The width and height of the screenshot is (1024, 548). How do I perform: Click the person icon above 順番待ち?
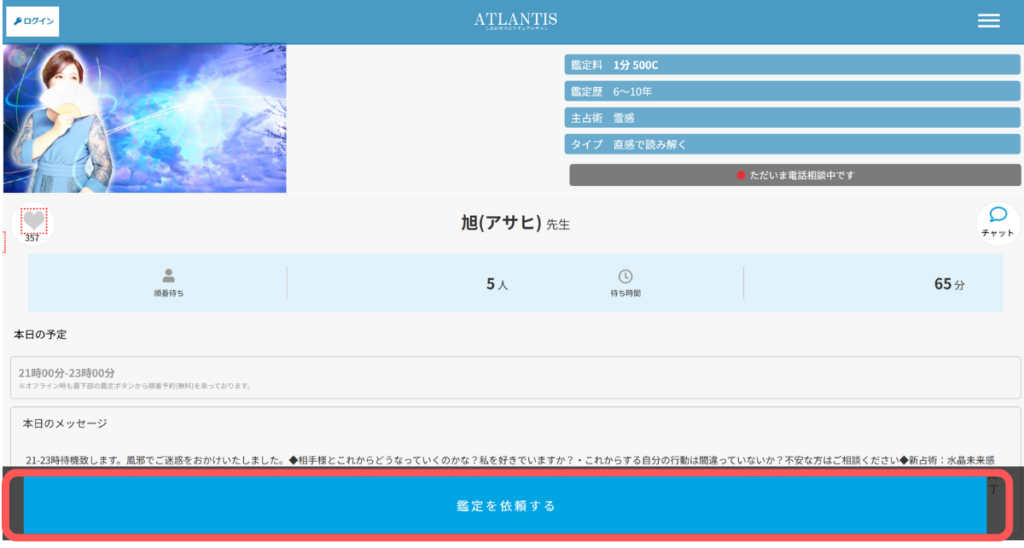[168, 275]
